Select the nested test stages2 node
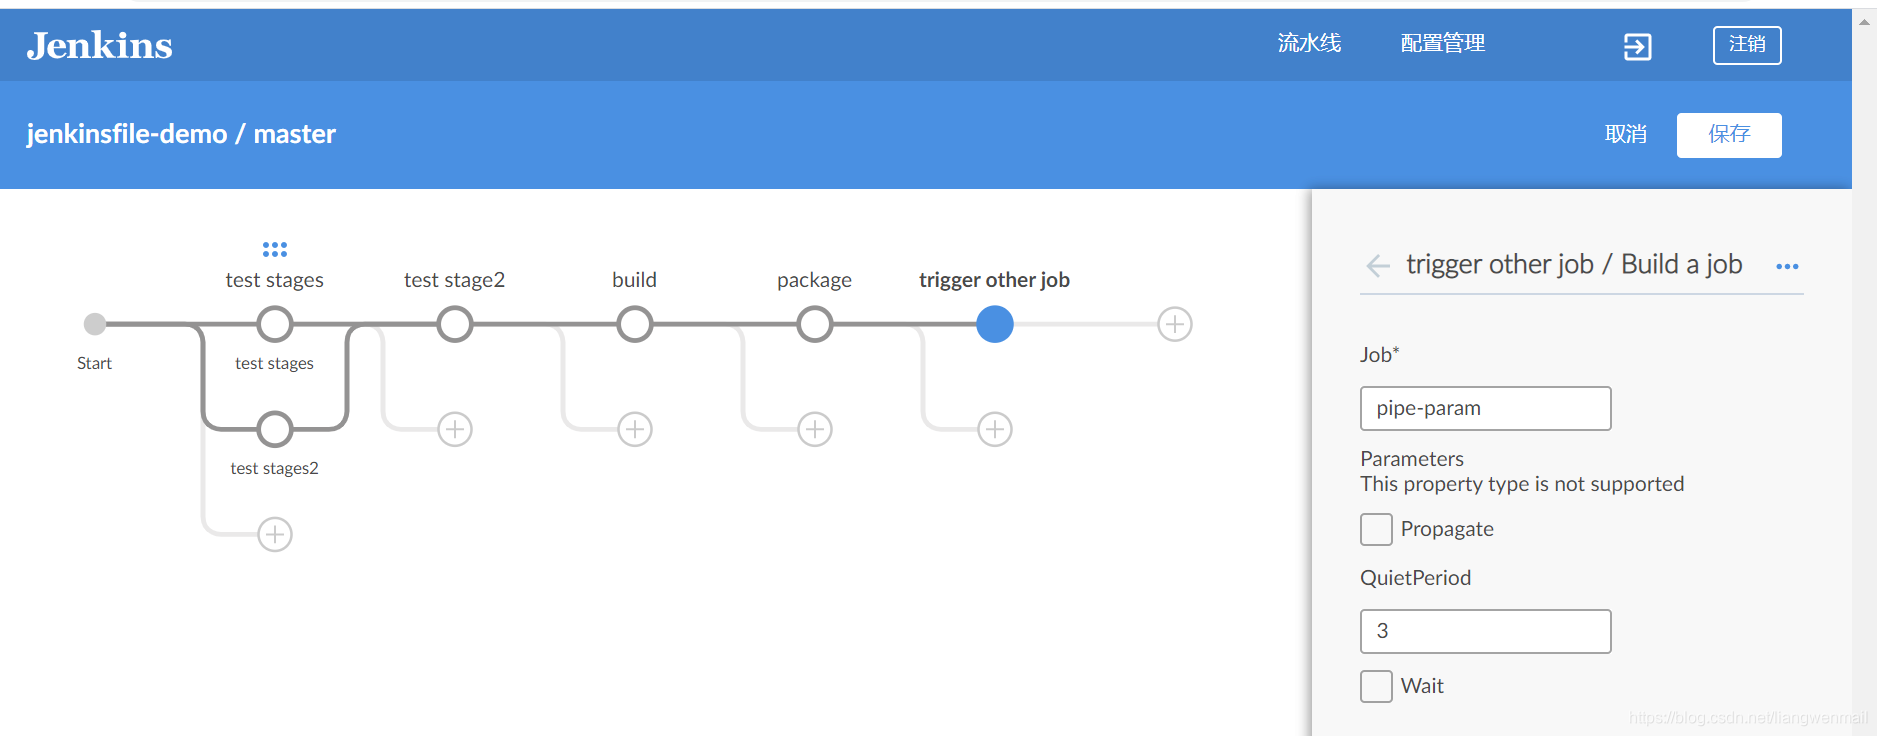The image size is (1877, 736). click(x=275, y=429)
